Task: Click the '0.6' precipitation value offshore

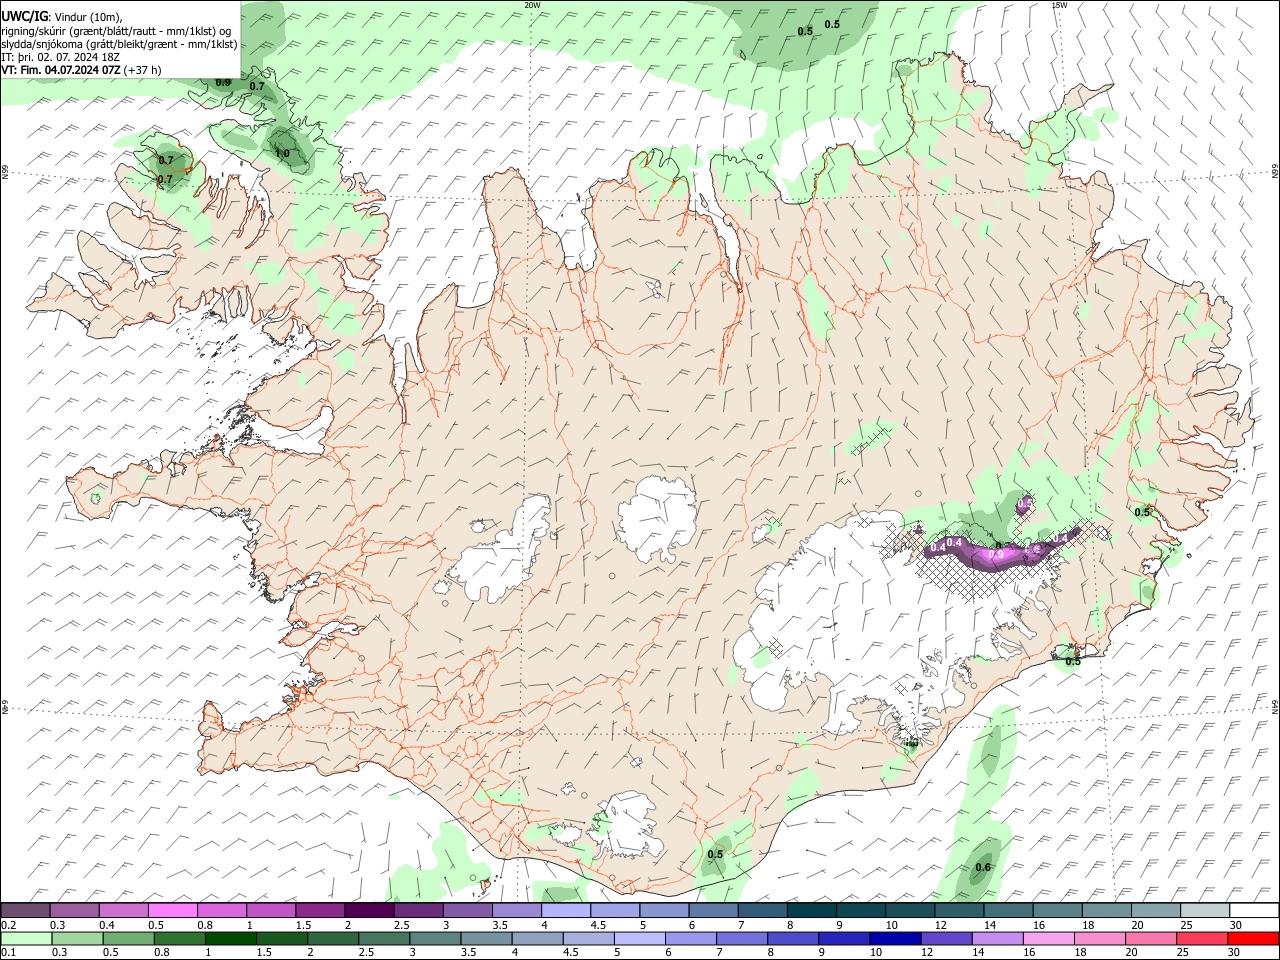Action: [983, 867]
